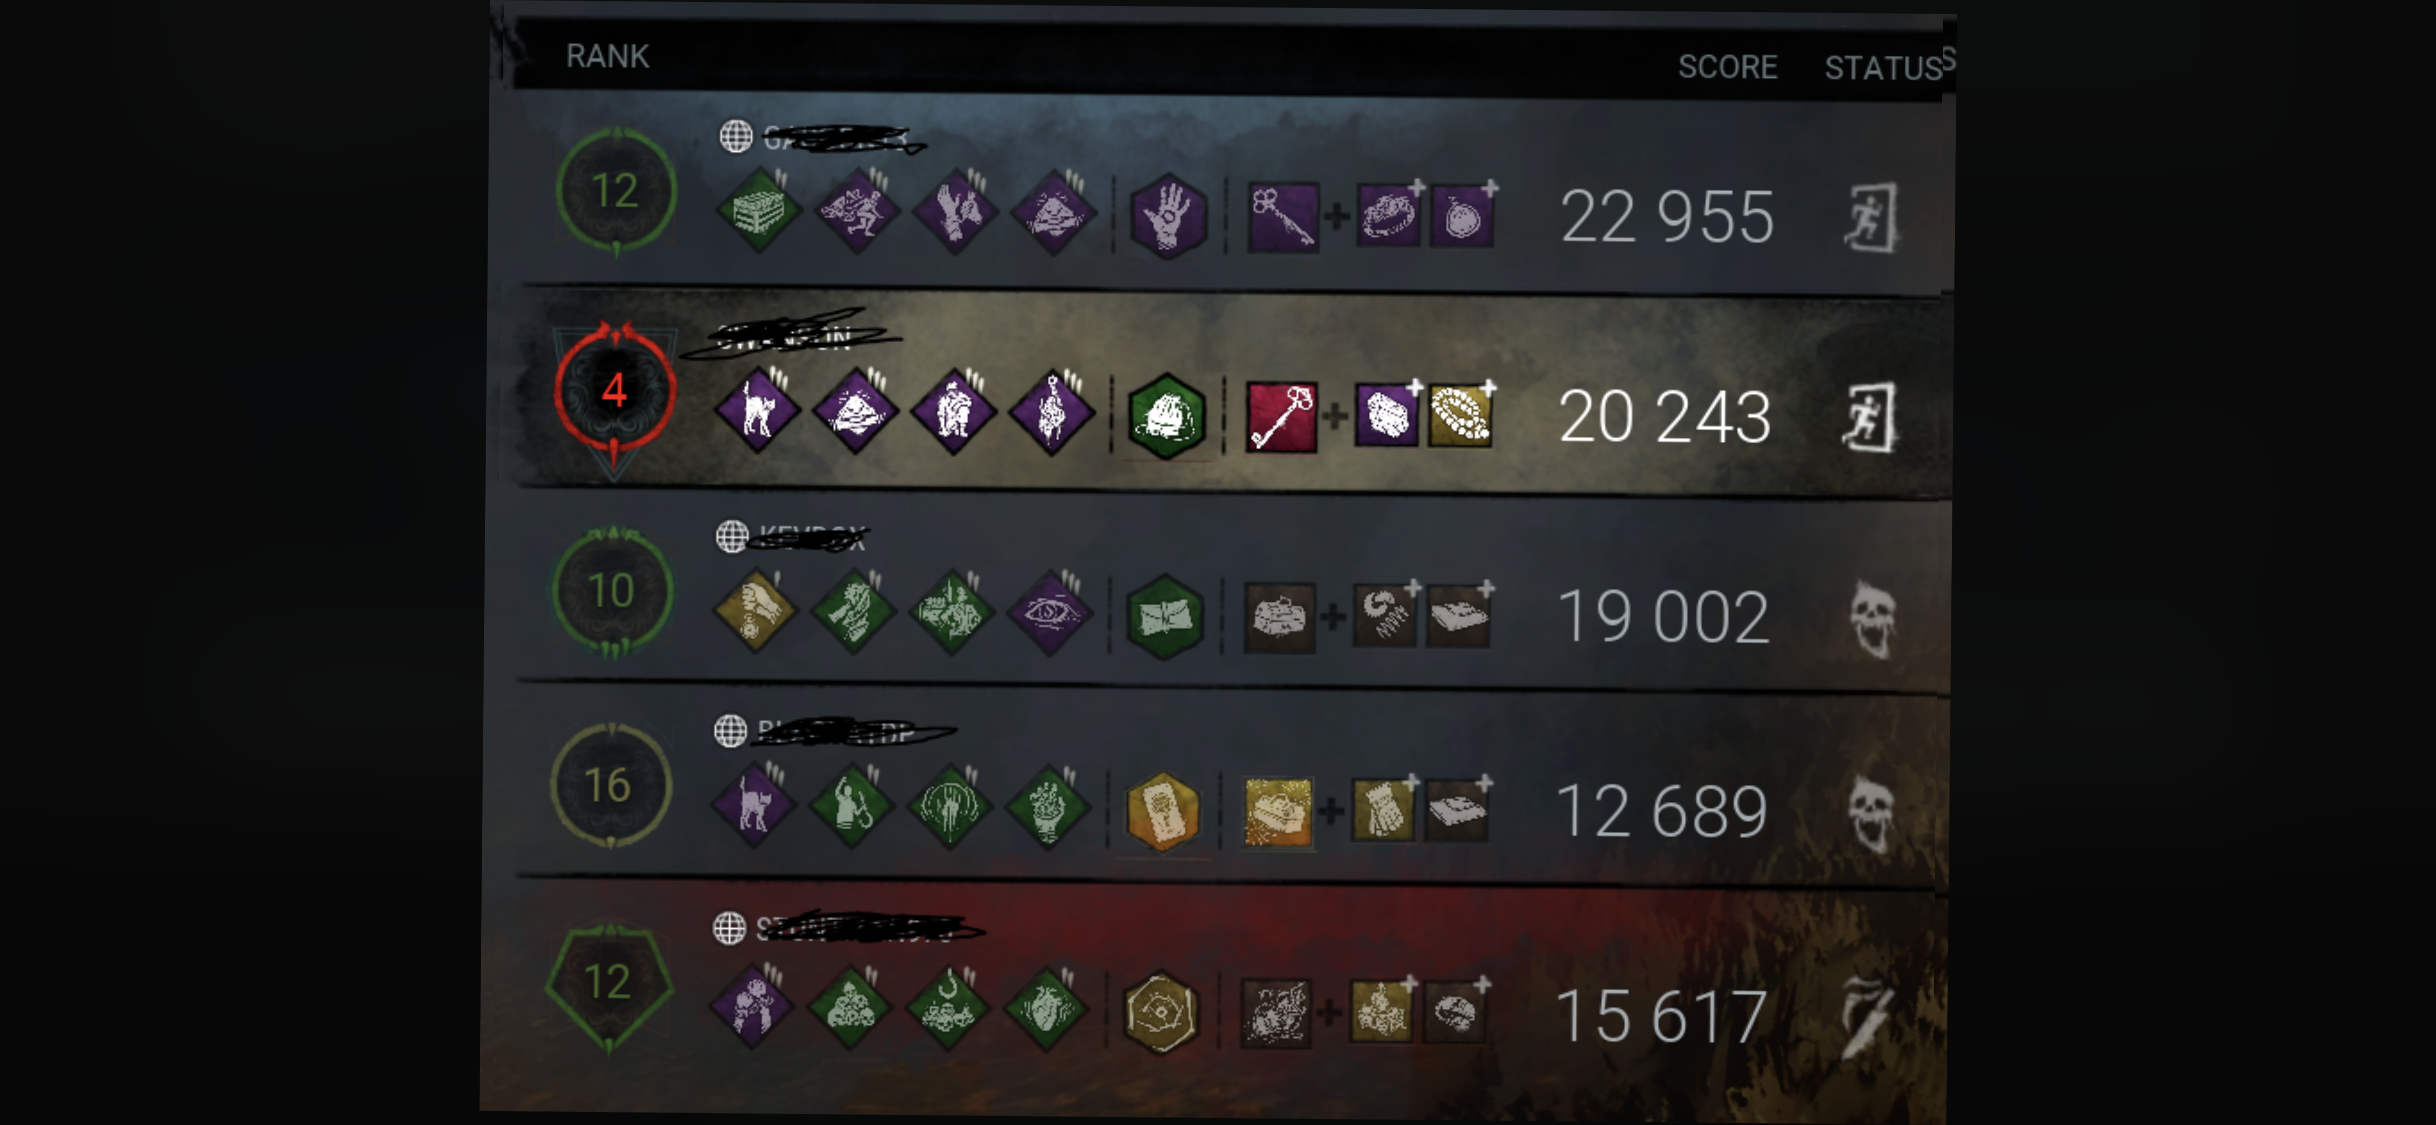Click the yellow hexagon offering in fourth row
Viewport: 2436px width, 1125px height.
click(1162, 811)
